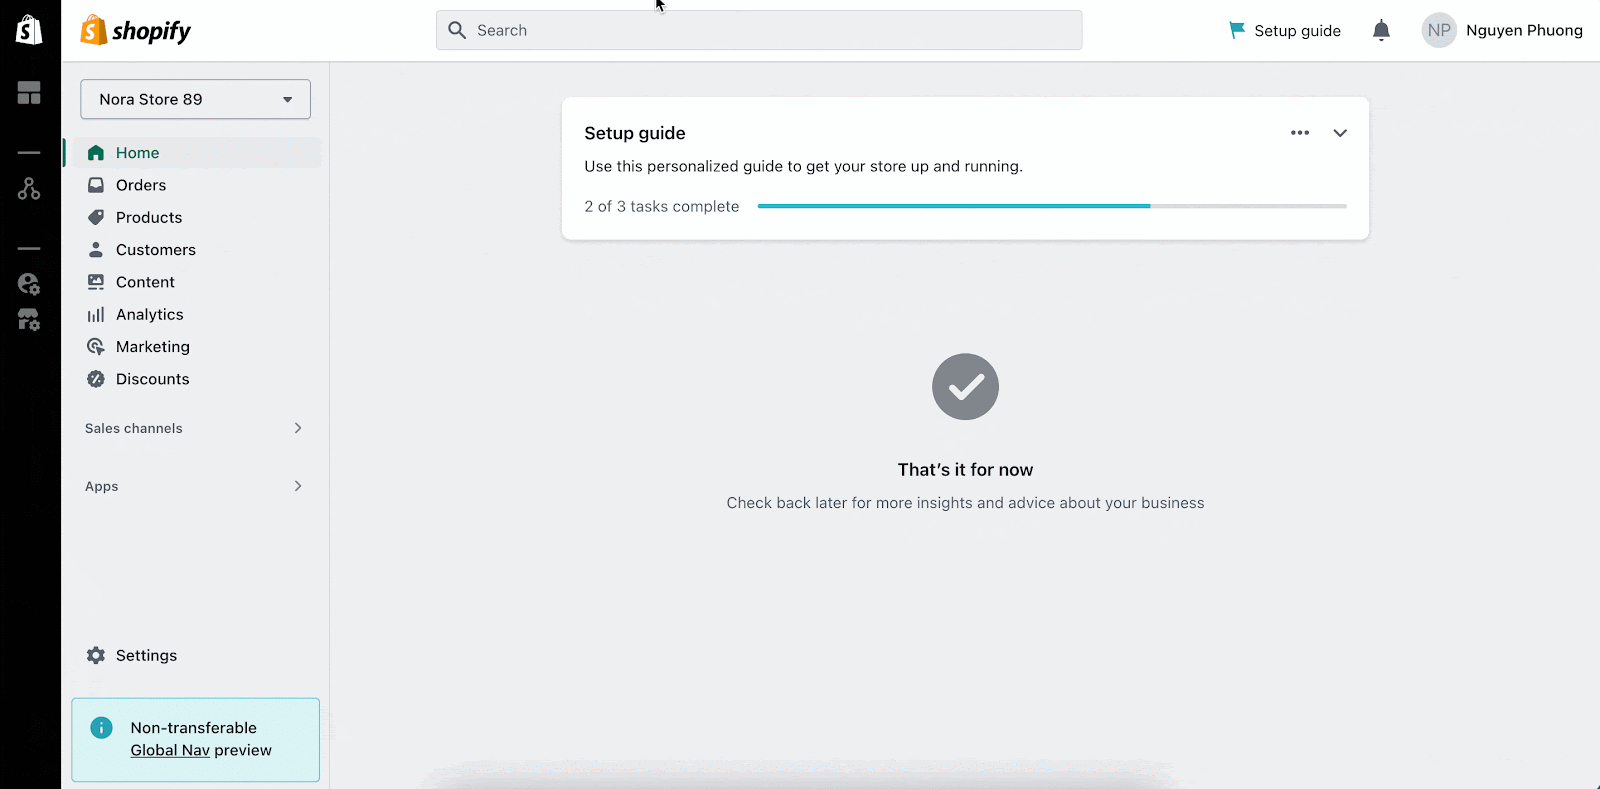This screenshot has height=789, width=1600.
Task: Open the Nora Store 89 store dropdown
Action: [x=195, y=99]
